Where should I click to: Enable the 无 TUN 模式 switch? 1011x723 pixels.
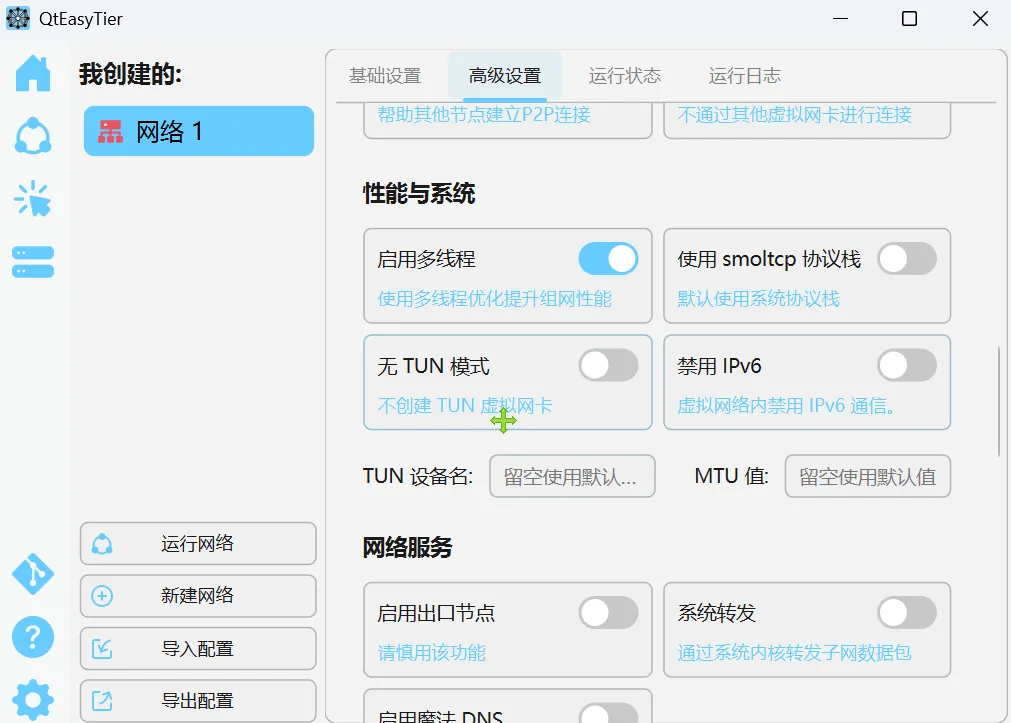click(x=608, y=366)
